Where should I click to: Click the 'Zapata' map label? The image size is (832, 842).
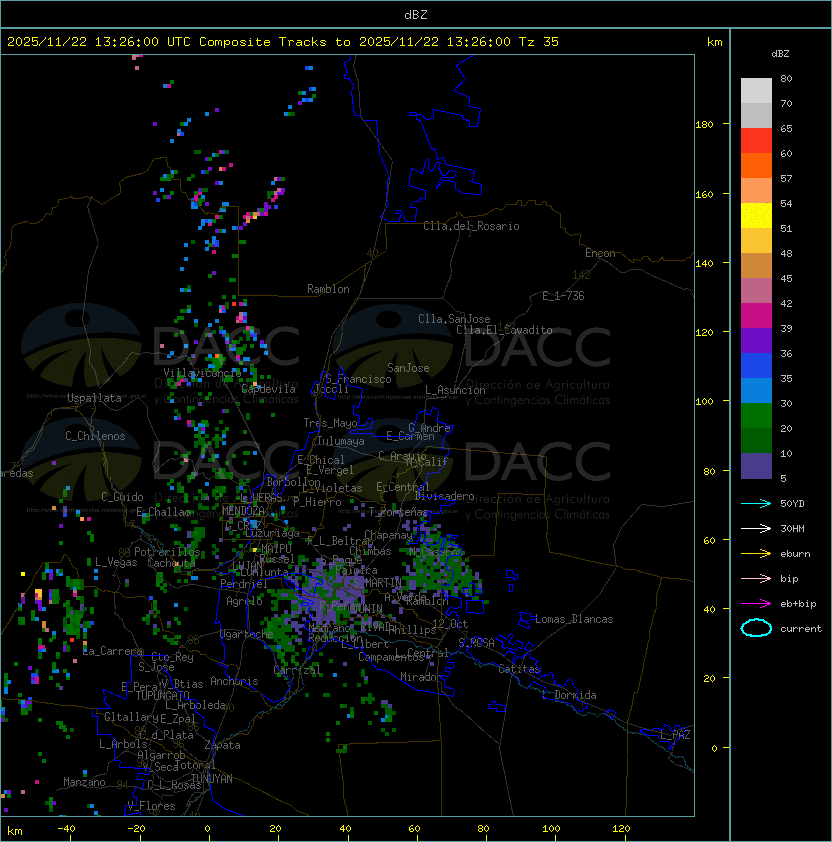pos(222,745)
